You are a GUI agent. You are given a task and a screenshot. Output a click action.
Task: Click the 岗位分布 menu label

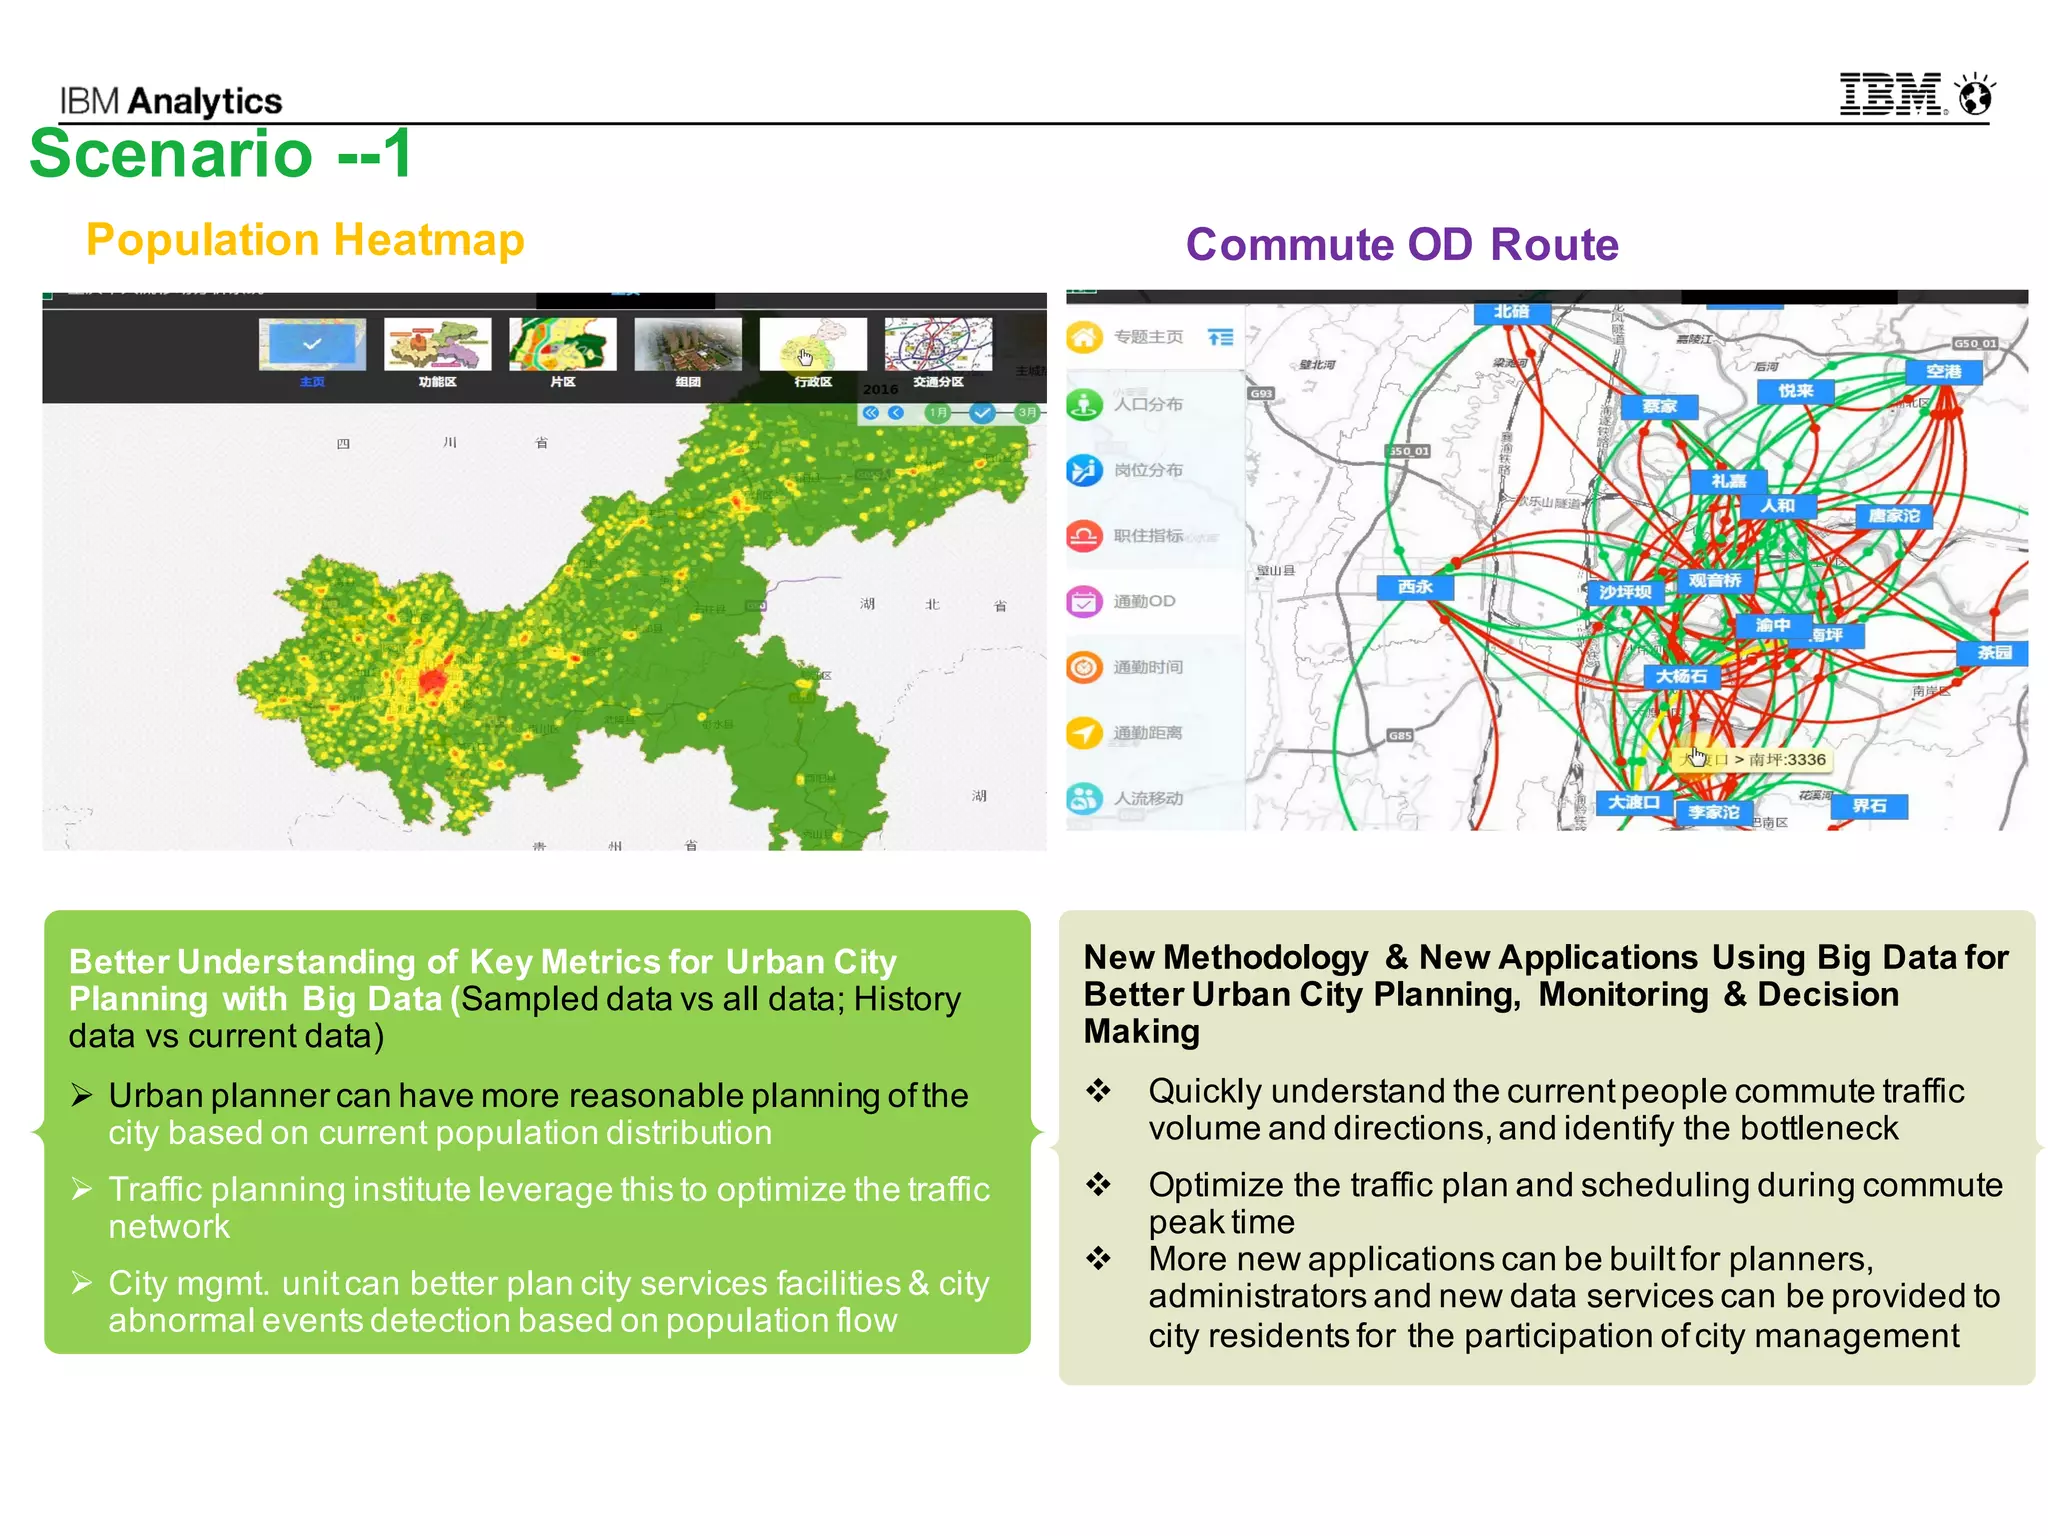point(1148,470)
